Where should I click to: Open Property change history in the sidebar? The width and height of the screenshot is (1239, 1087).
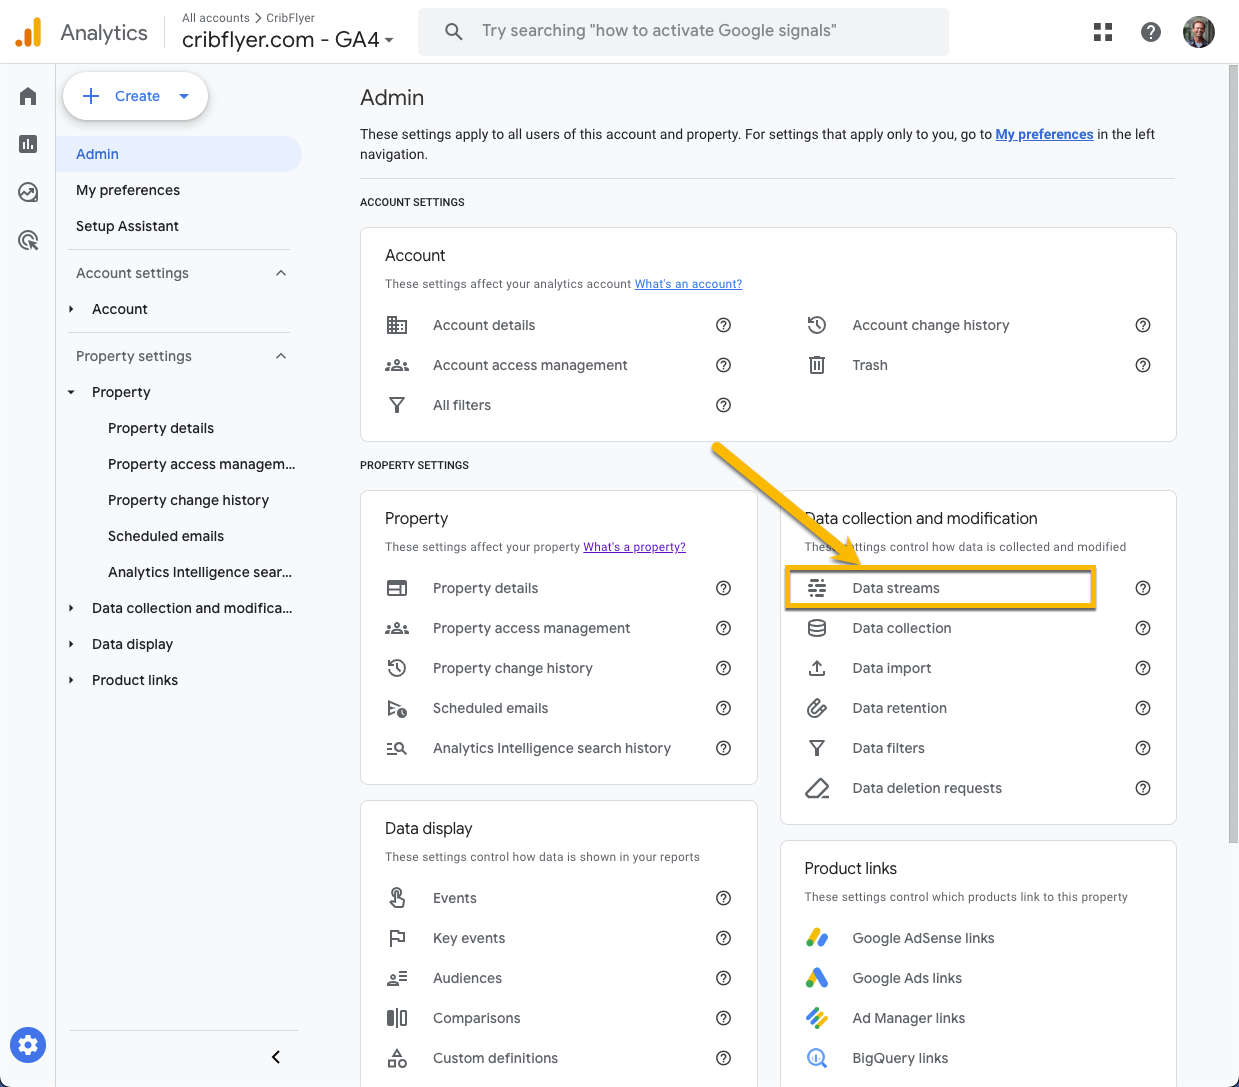coord(188,500)
